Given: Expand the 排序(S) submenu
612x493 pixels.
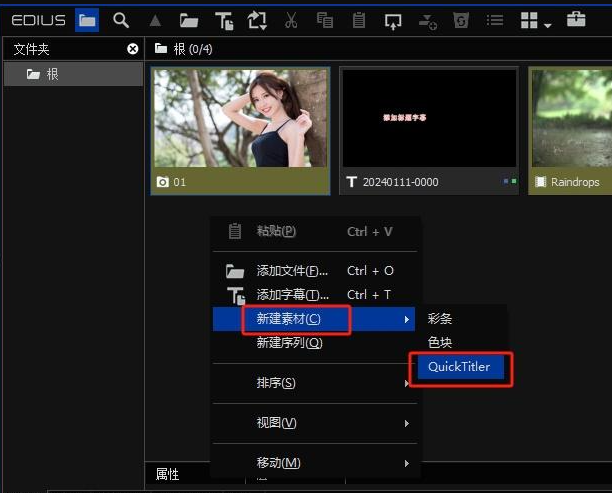Looking at the screenshot, I should click(315, 383).
